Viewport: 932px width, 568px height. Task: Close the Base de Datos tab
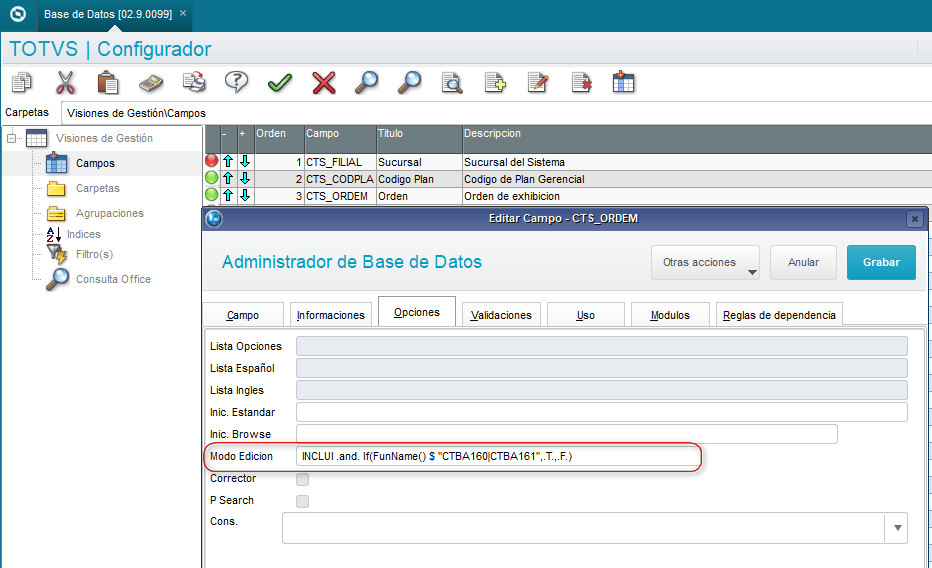(x=183, y=13)
